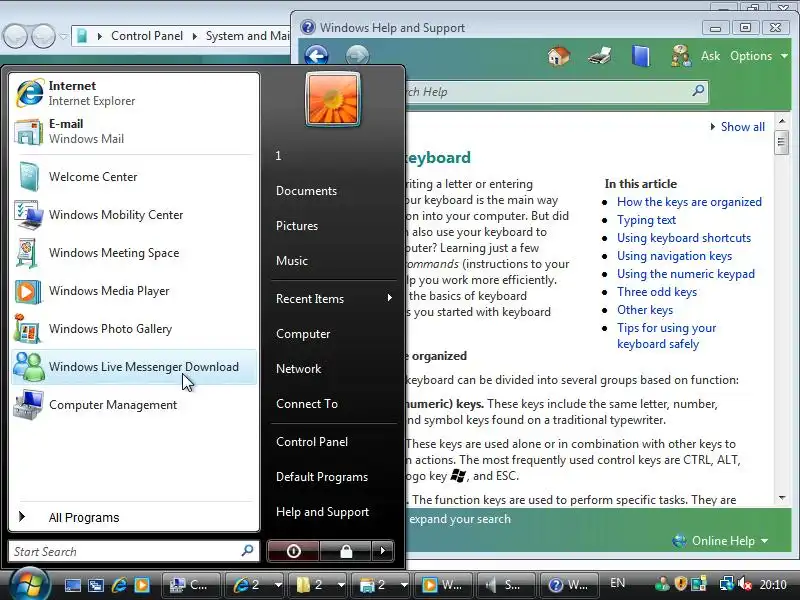The image size is (800, 600).
Task: Click EN language indicator in taskbar
Action: coord(617,583)
